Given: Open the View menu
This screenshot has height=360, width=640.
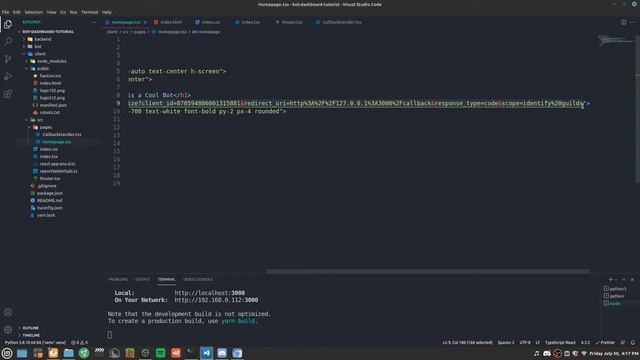Looking at the screenshot, I should (51, 12).
